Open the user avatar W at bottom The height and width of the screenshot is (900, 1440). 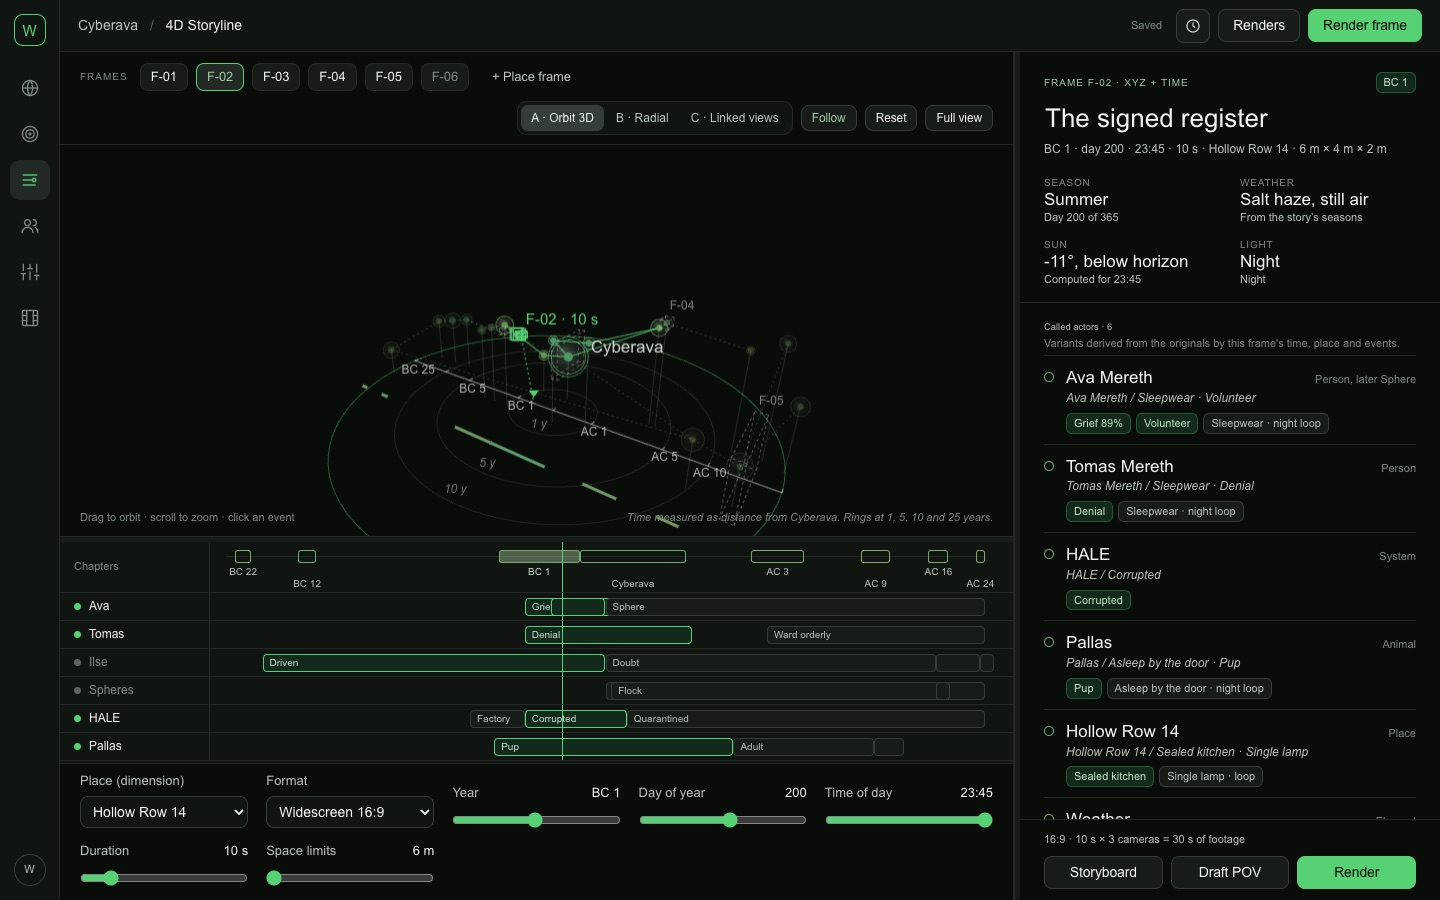coord(29,869)
